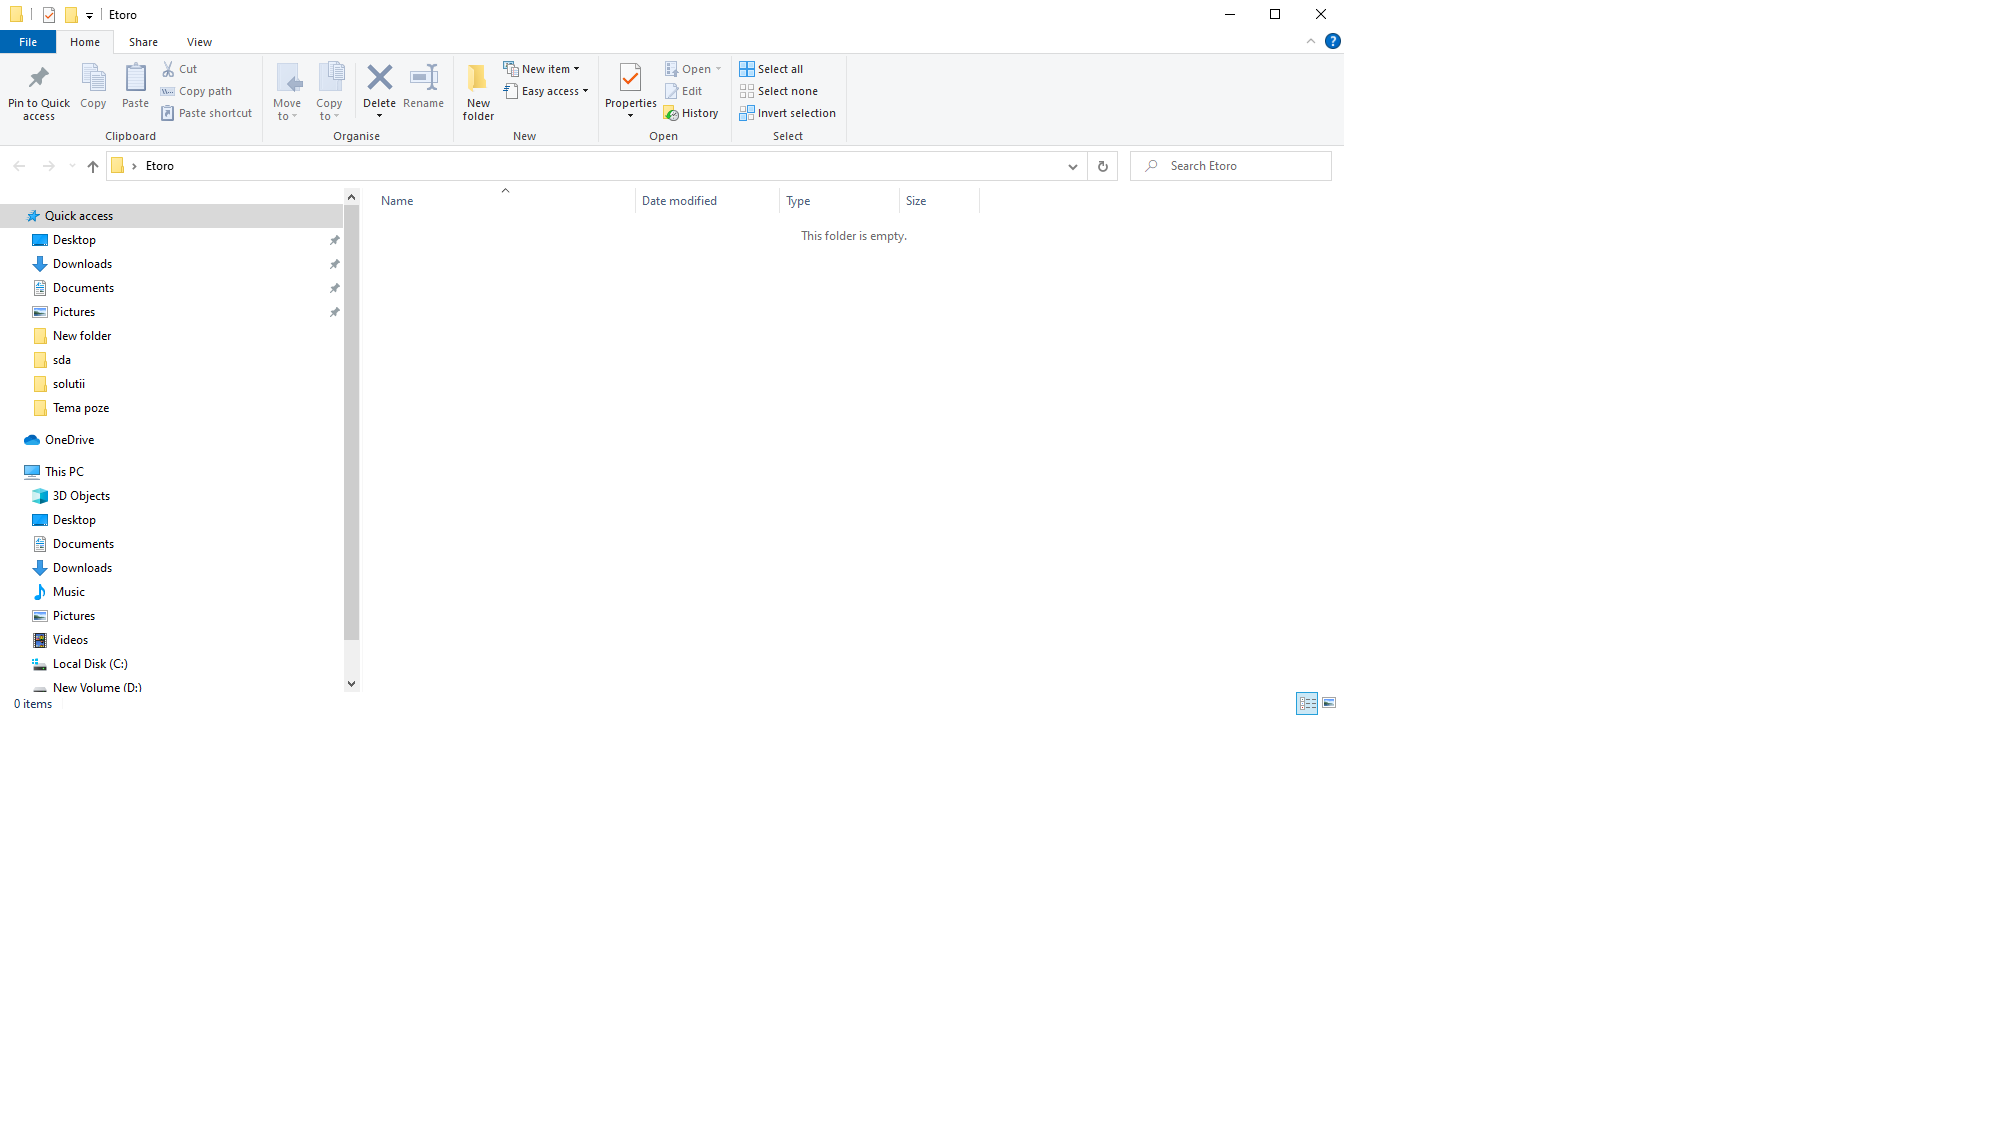
Task: Switch to the Home ribbon tab
Action: (x=85, y=42)
